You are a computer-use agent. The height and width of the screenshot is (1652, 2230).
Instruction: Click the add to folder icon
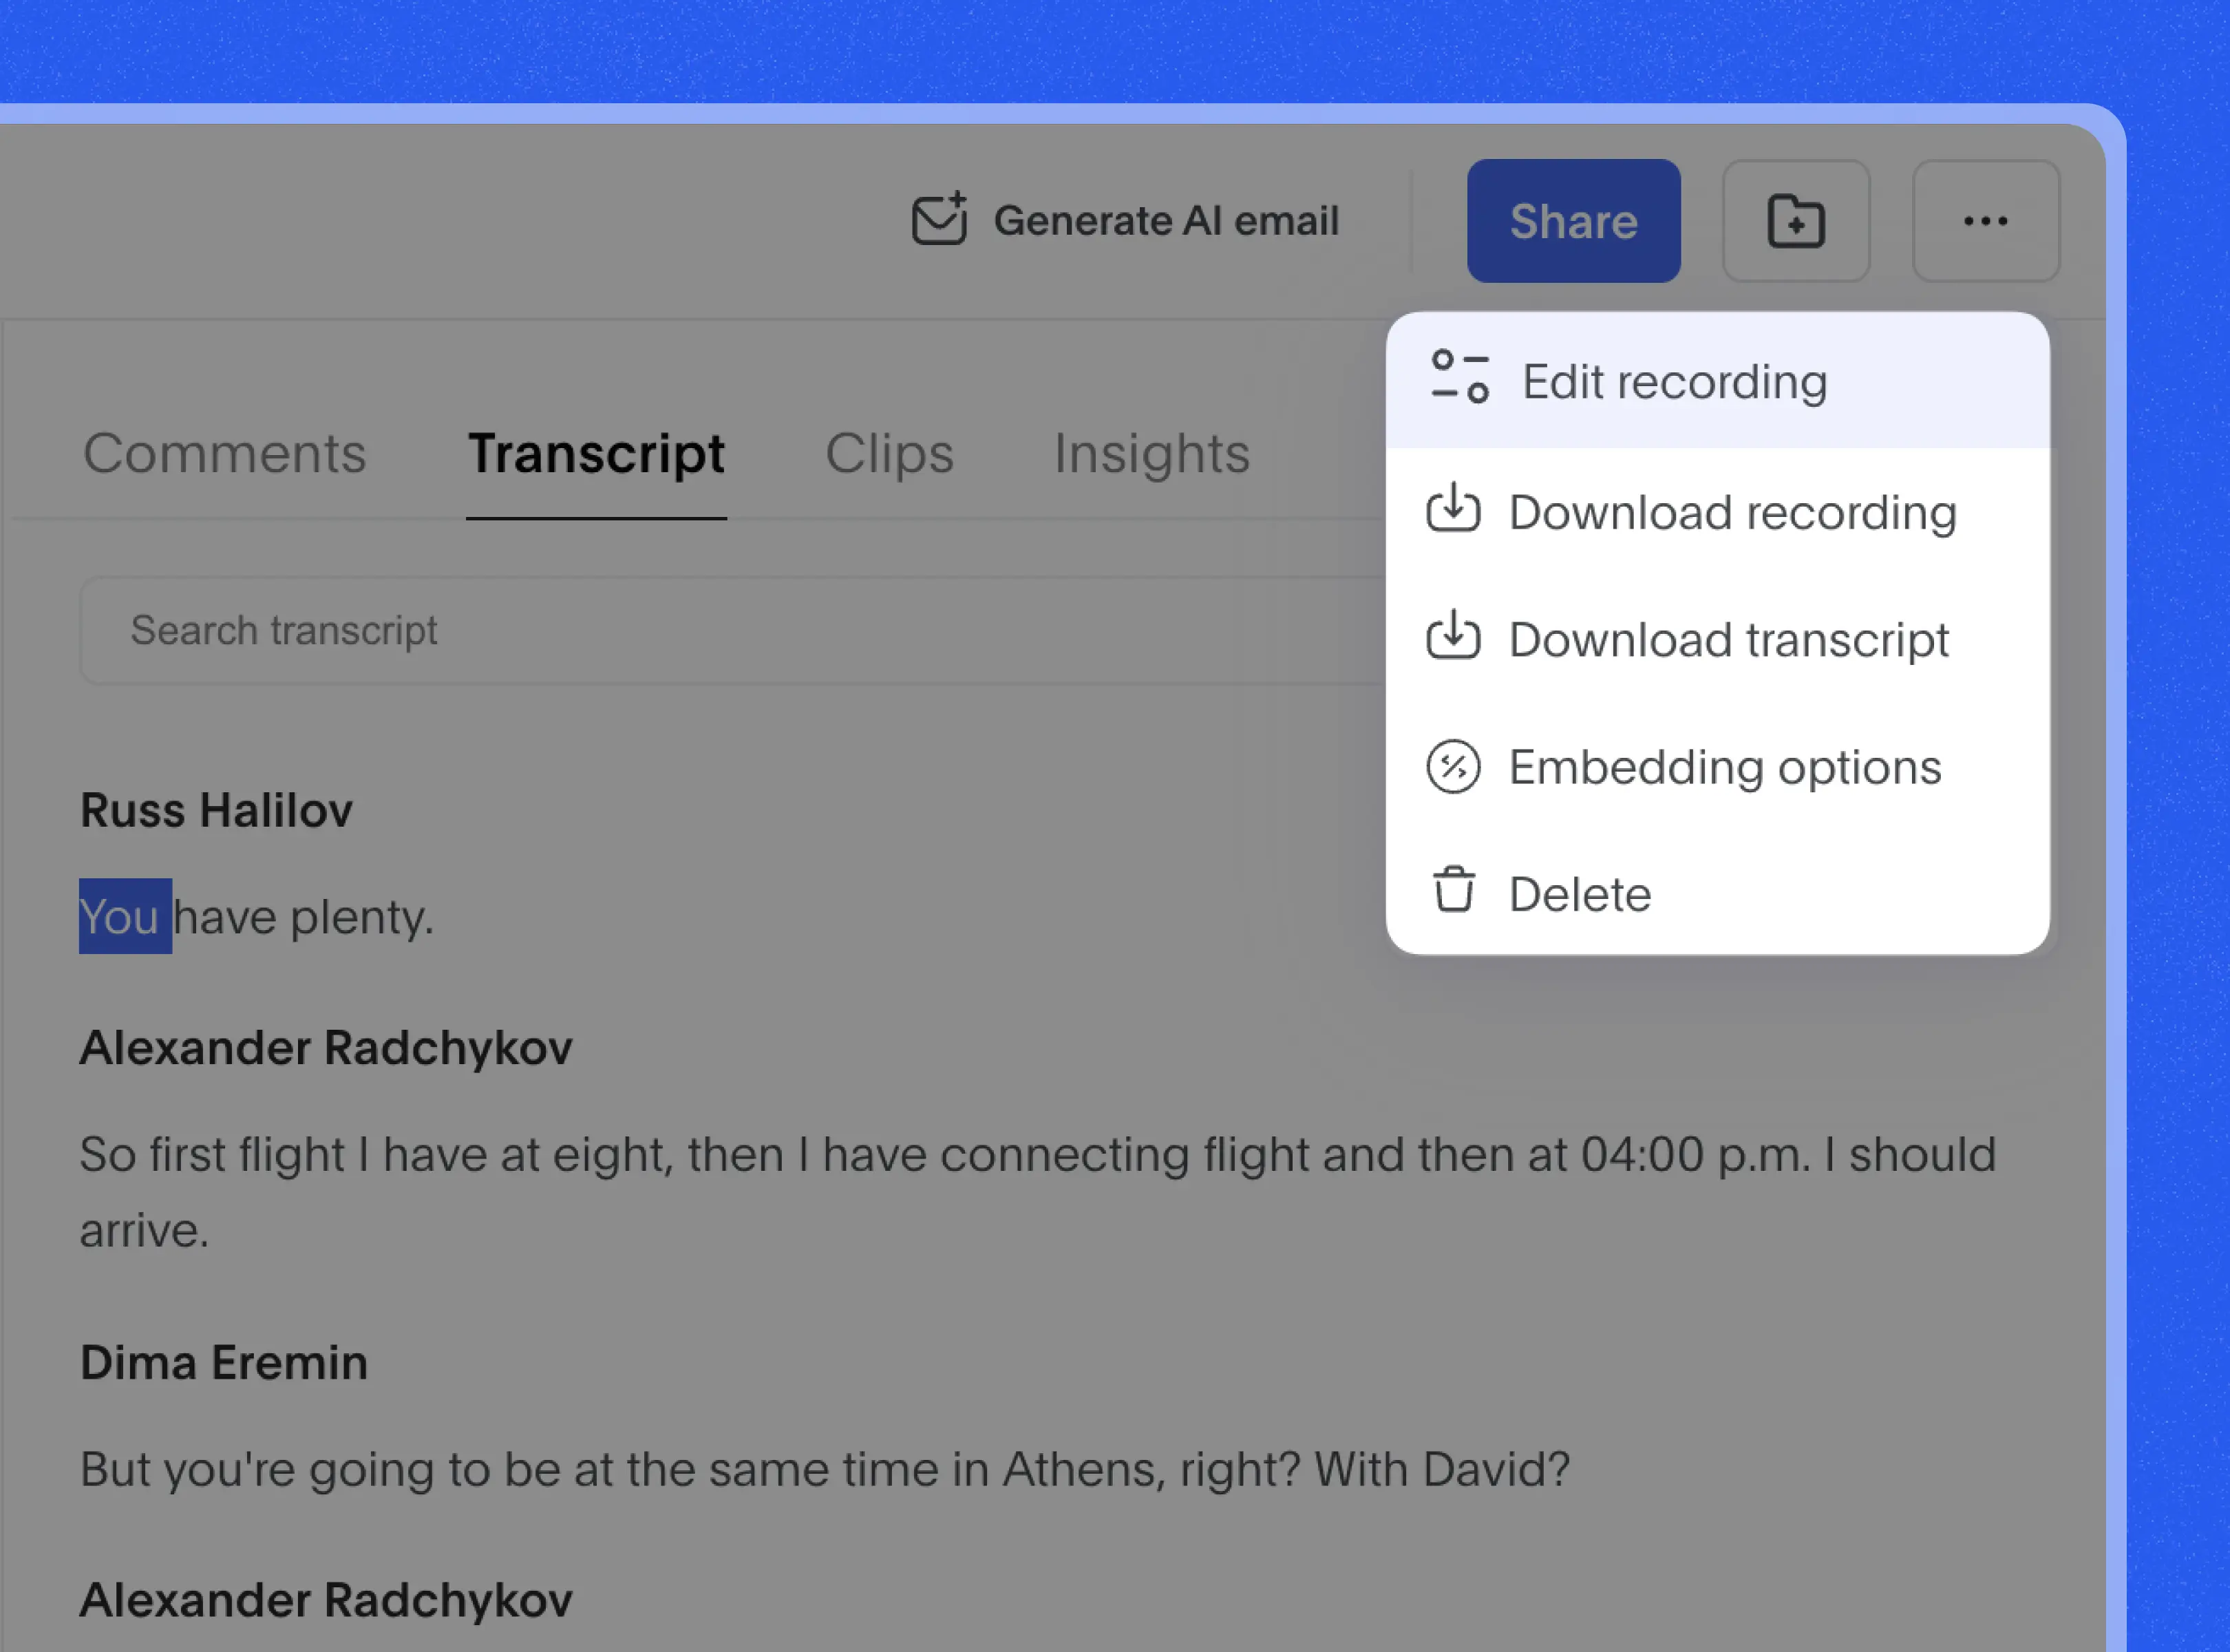point(1794,220)
